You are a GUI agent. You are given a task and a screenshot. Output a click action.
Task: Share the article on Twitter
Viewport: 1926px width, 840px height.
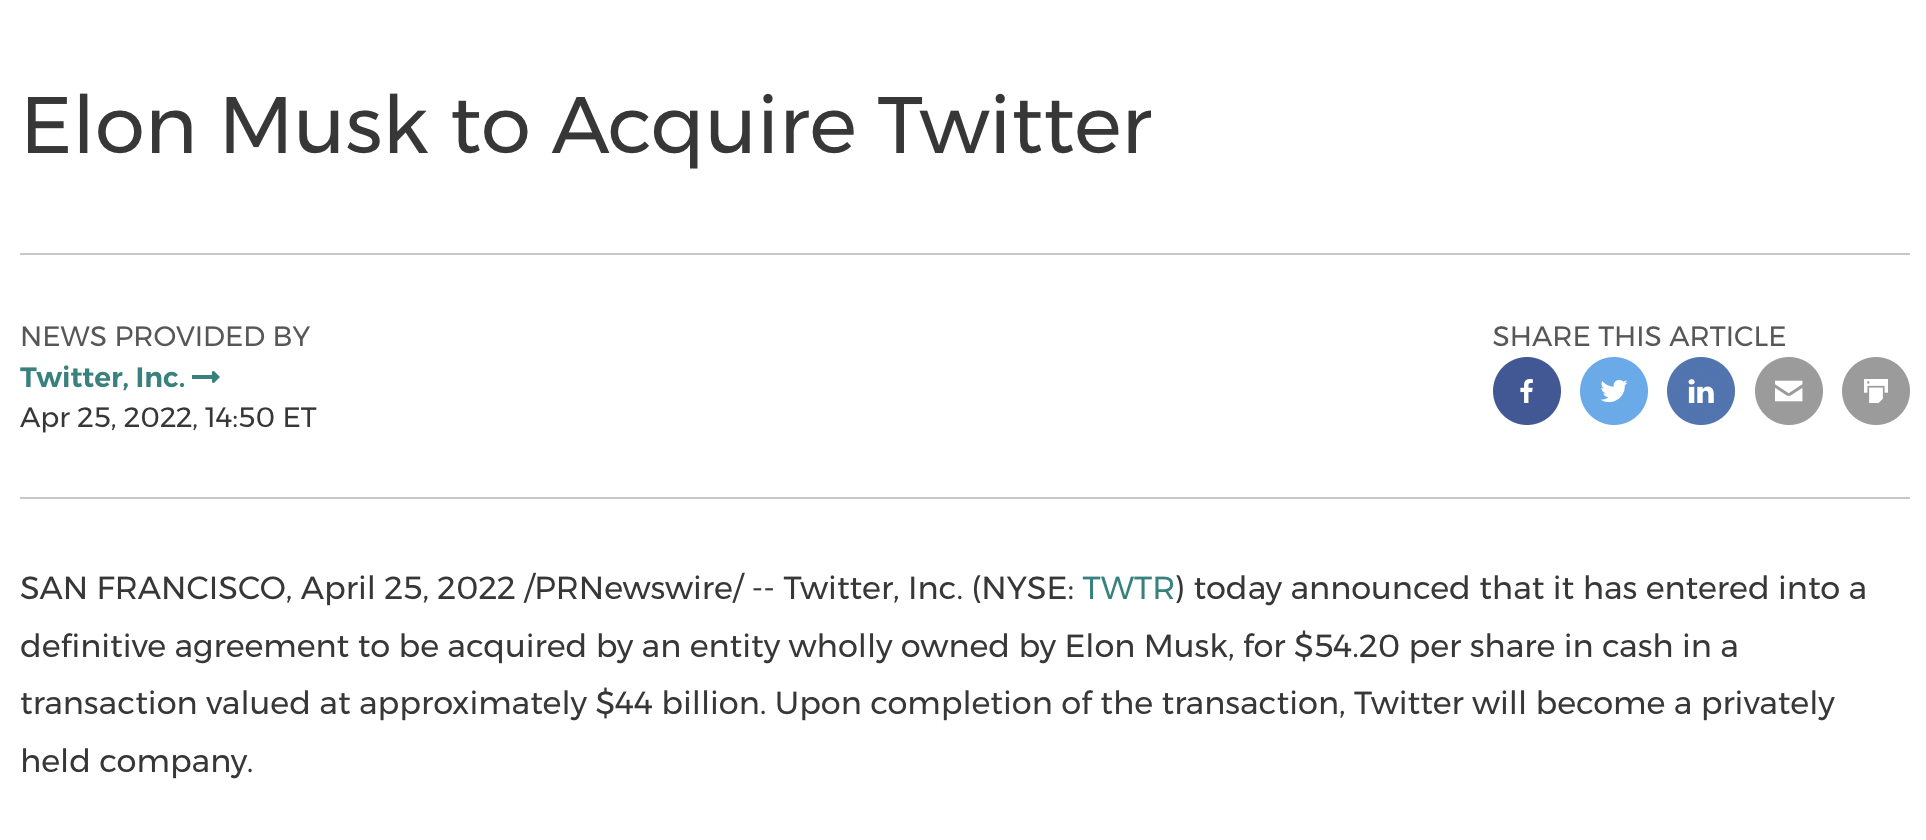[x=1613, y=391]
